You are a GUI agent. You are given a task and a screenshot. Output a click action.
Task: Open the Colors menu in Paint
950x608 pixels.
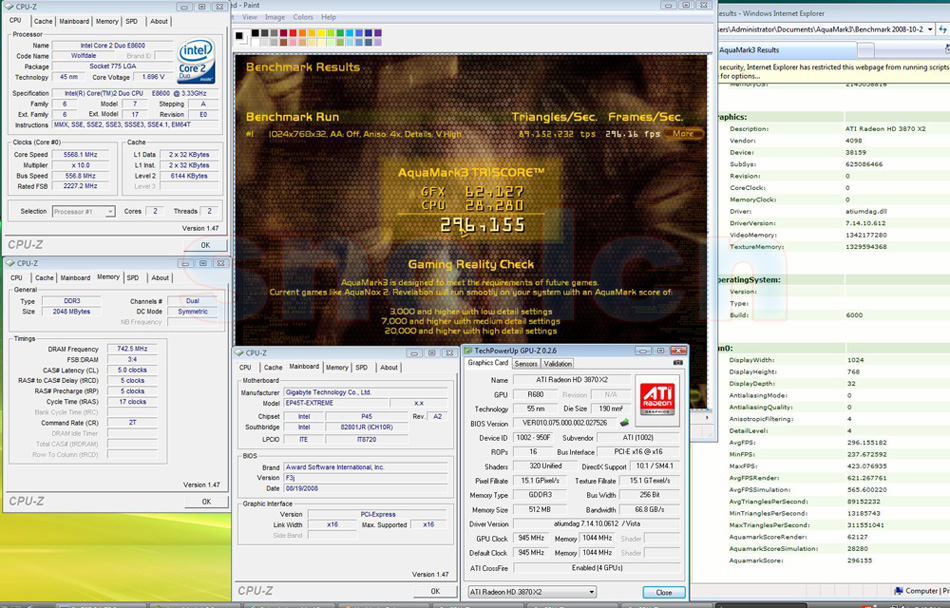303,17
